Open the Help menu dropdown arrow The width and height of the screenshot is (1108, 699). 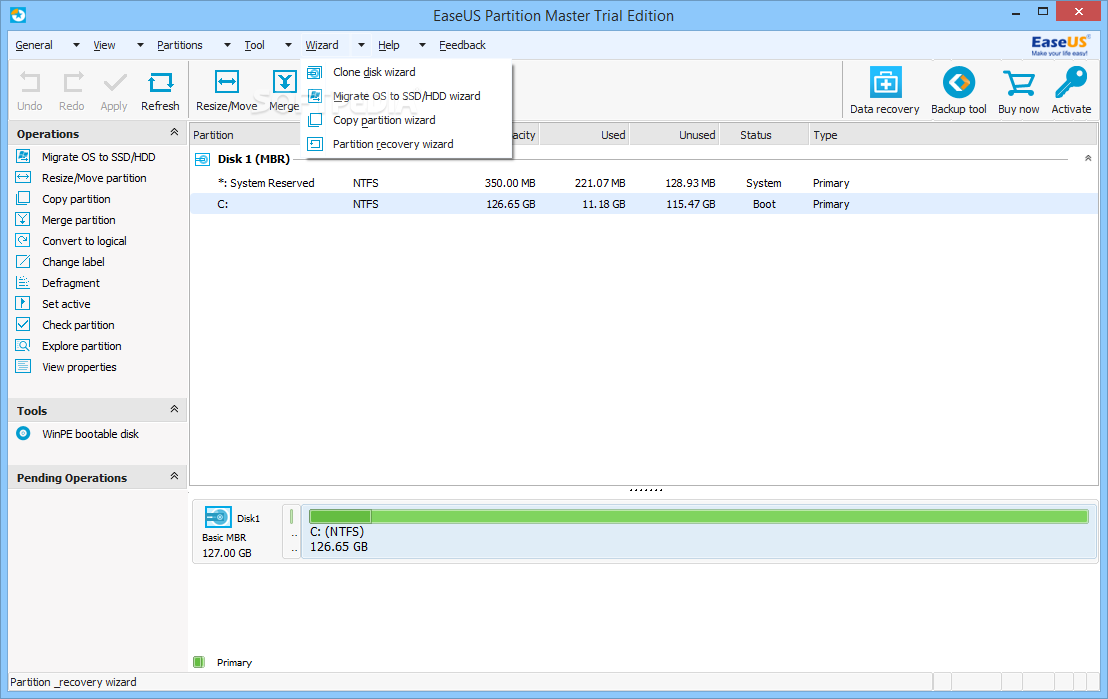click(422, 45)
